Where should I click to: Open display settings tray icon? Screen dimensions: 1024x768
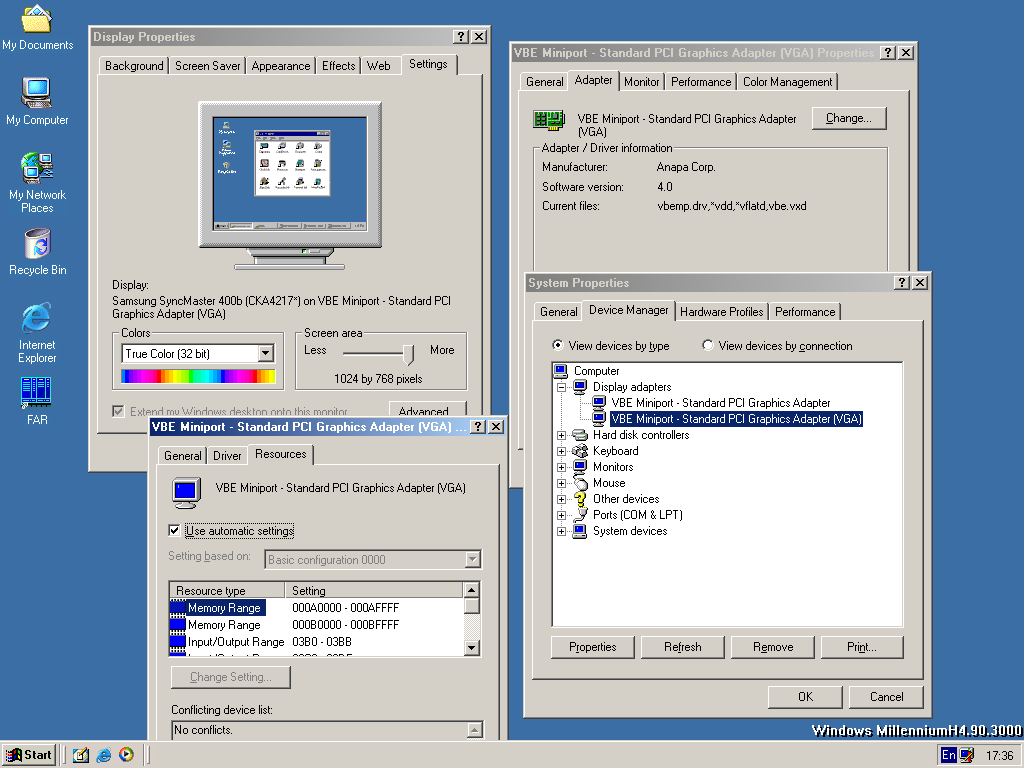967,756
